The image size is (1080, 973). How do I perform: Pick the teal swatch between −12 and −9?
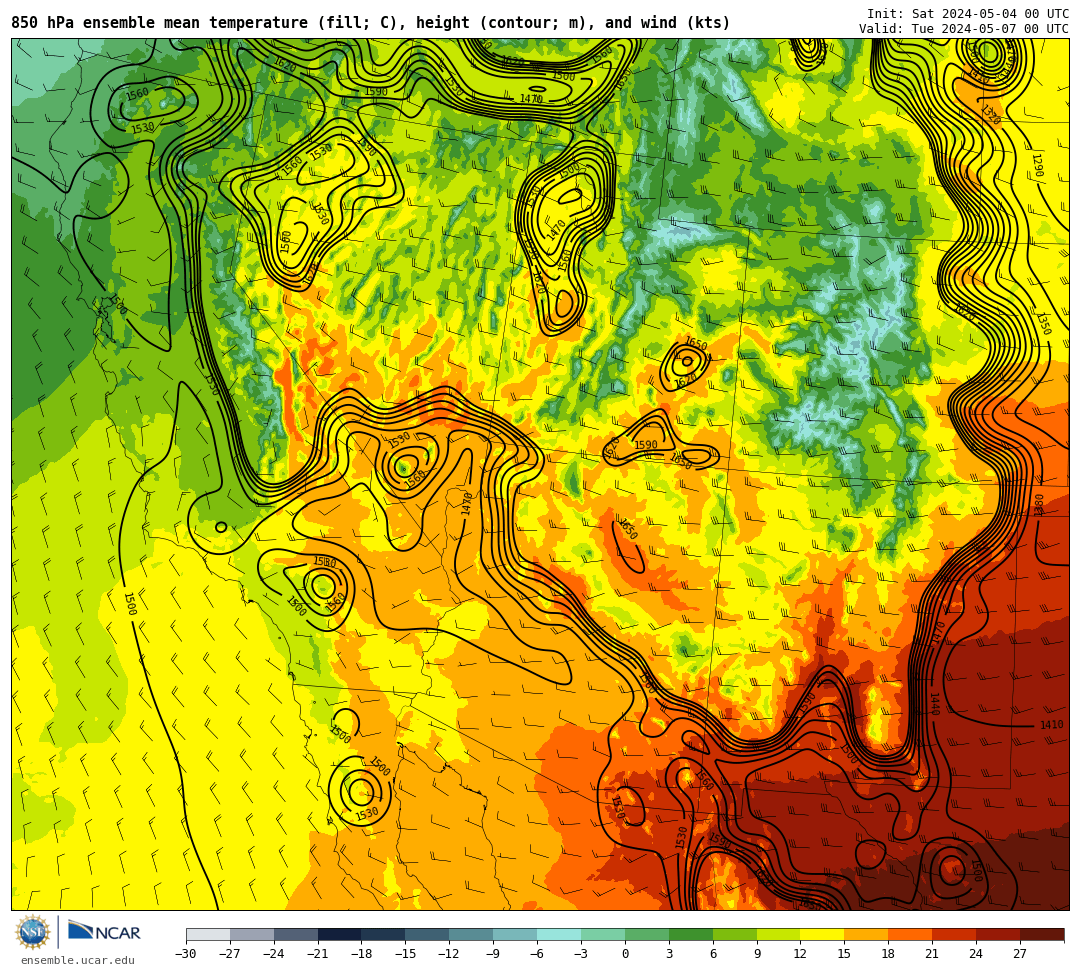point(472,934)
